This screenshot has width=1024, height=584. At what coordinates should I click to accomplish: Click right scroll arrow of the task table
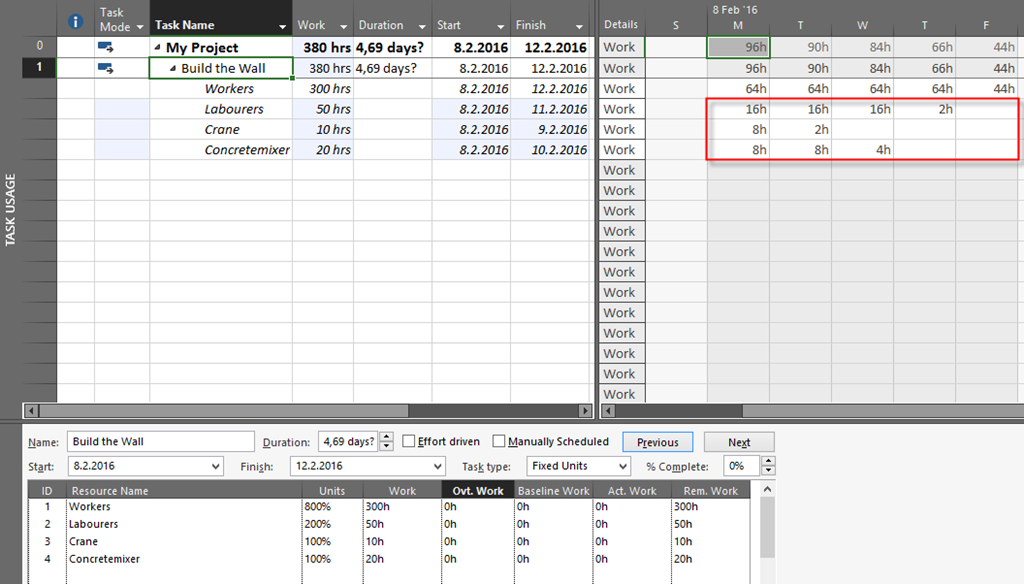pyautogui.click(x=586, y=410)
